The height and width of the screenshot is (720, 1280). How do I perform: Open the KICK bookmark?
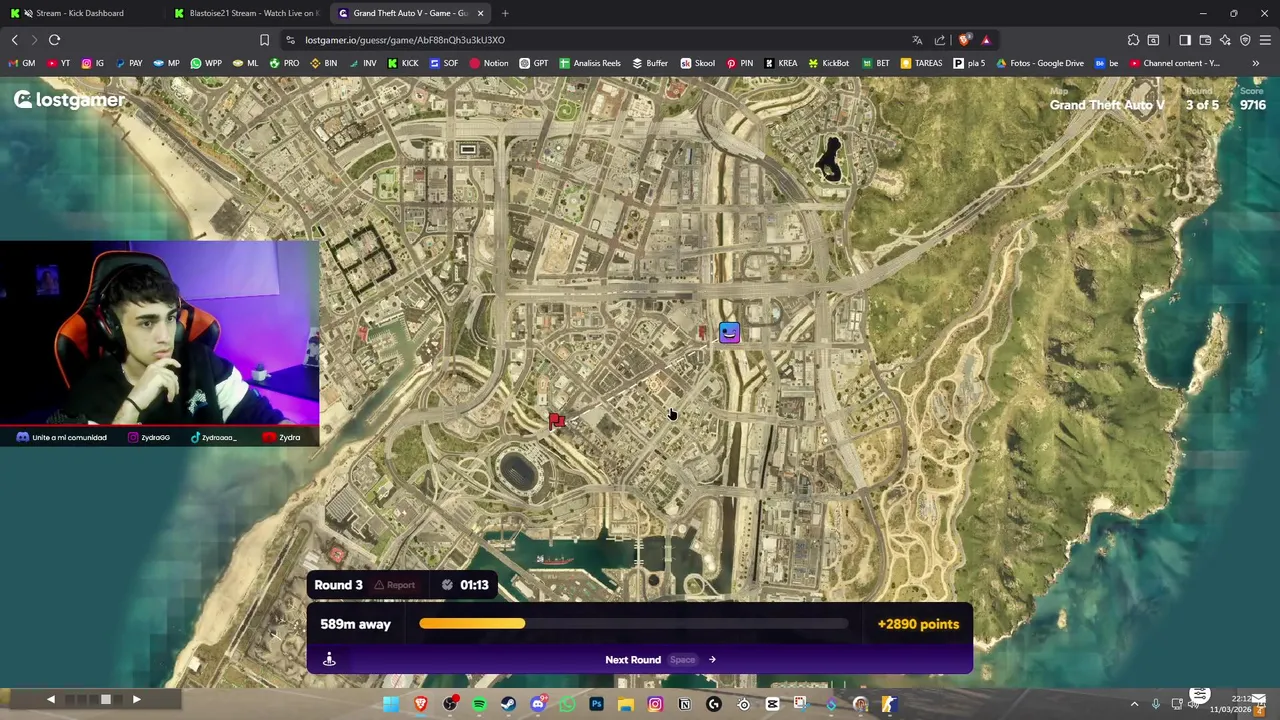402,63
